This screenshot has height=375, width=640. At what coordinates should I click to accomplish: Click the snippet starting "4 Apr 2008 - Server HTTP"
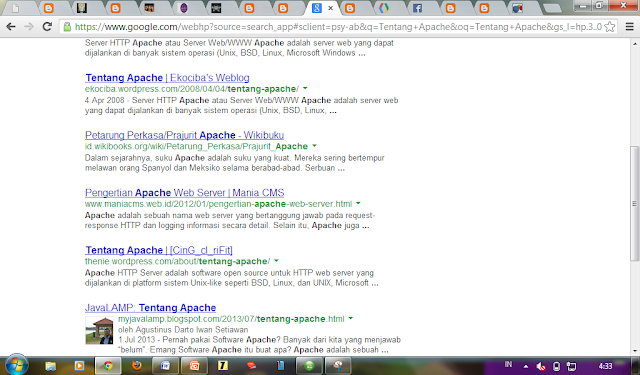tap(241, 105)
